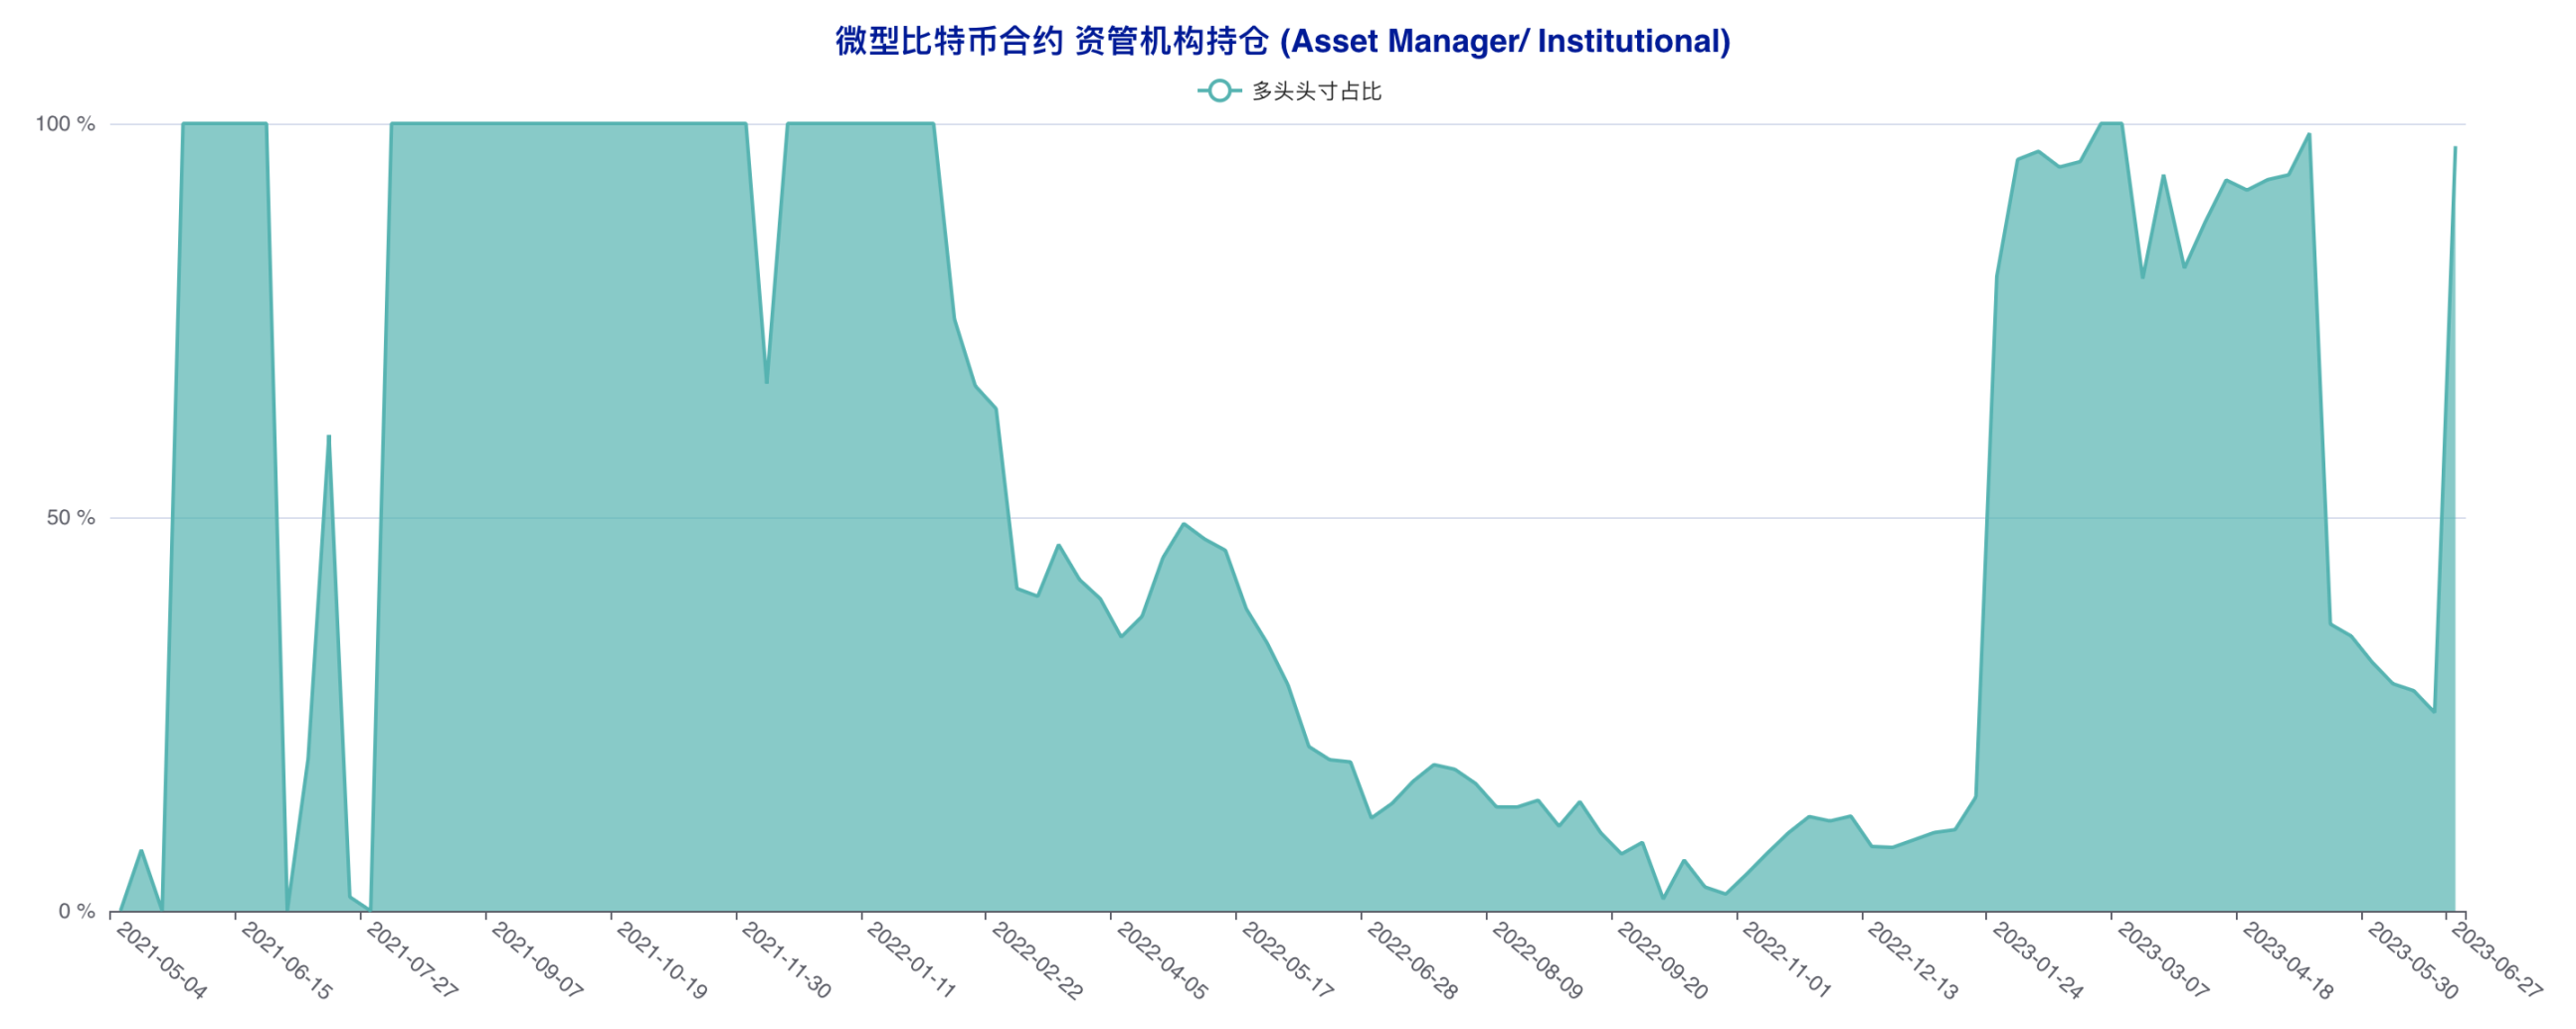Screen dimensions: 2576x1029
Task: Click the 2022-08-09 date label
Action: coord(1538,960)
